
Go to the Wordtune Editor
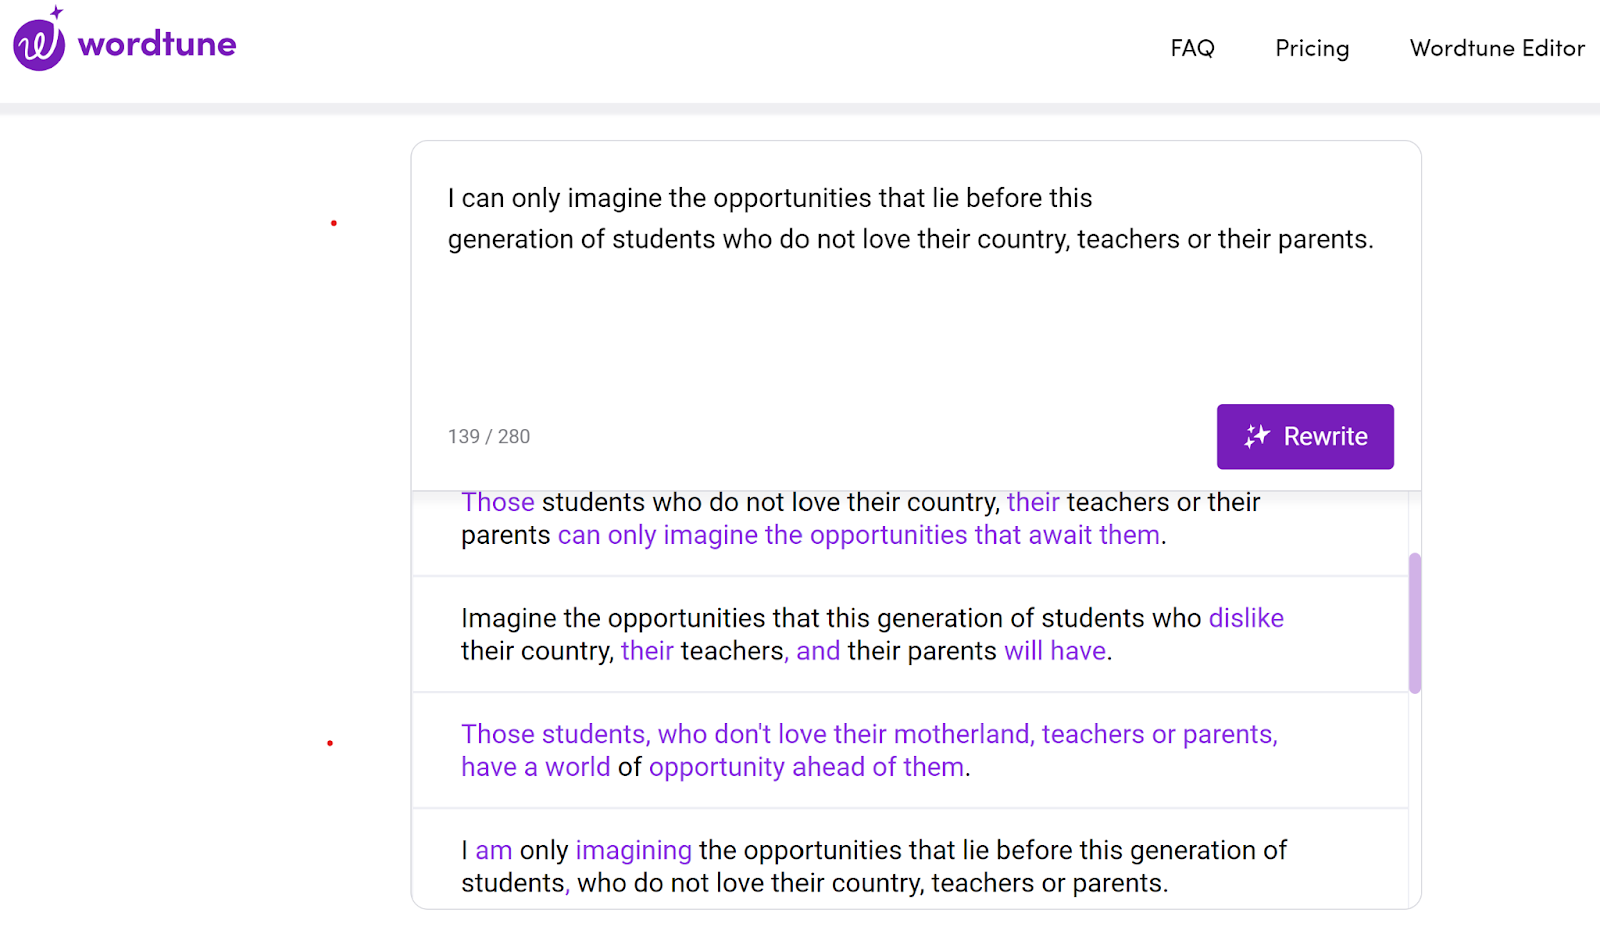(1497, 48)
